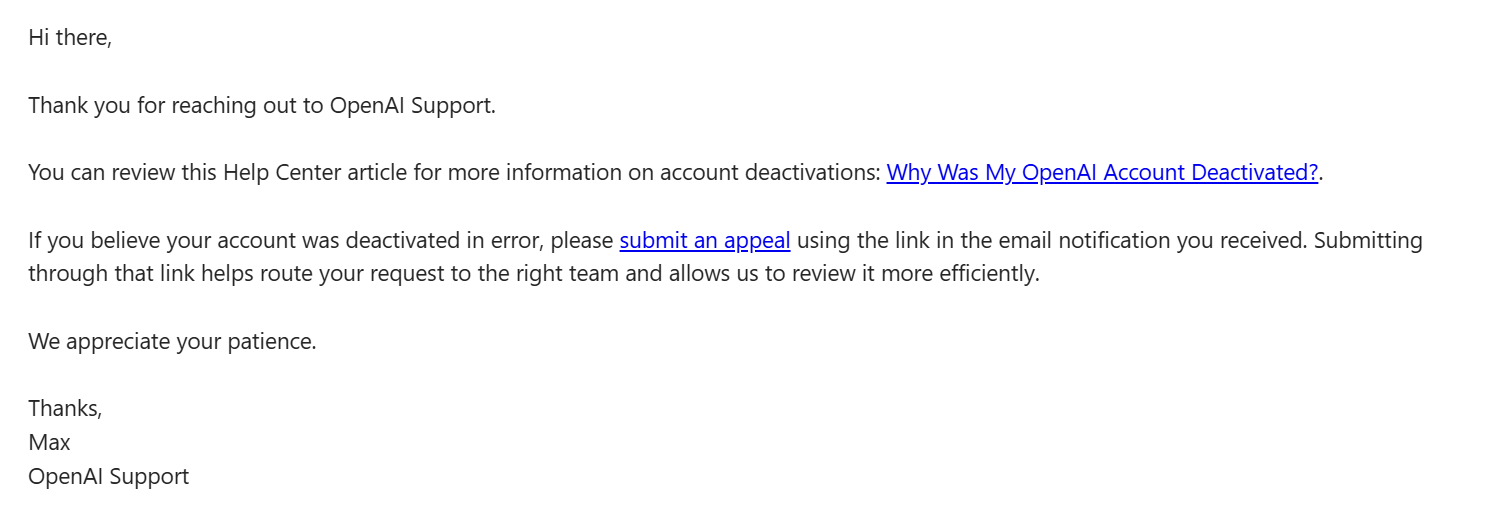Click the sender name "Max"
Screen dimensions: 1487x517
pos(49,442)
